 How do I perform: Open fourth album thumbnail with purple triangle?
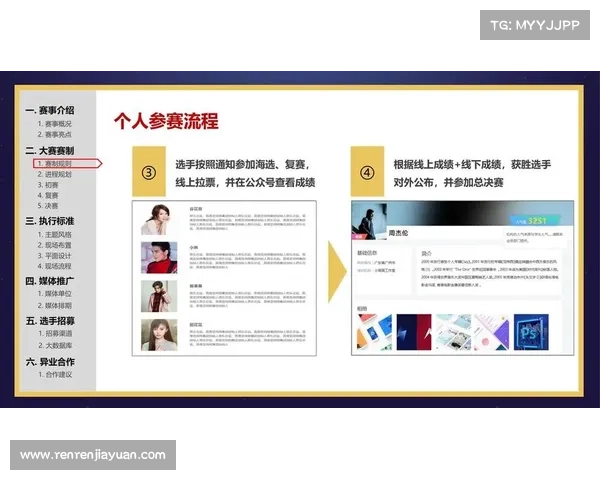(x=492, y=332)
